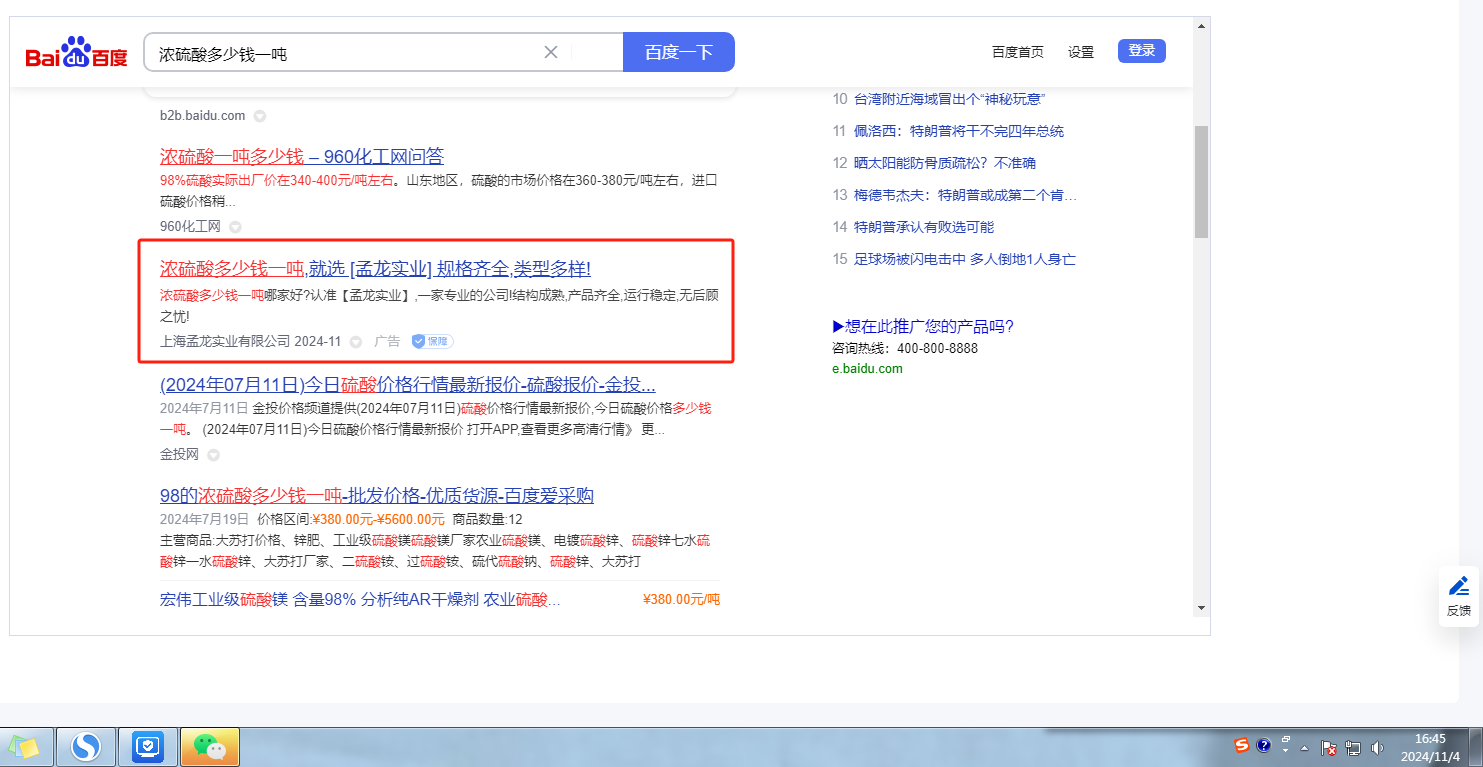Image resolution: width=1483 pixels, height=767 pixels.
Task: Open WeChat from the taskbar
Action: click(209, 746)
